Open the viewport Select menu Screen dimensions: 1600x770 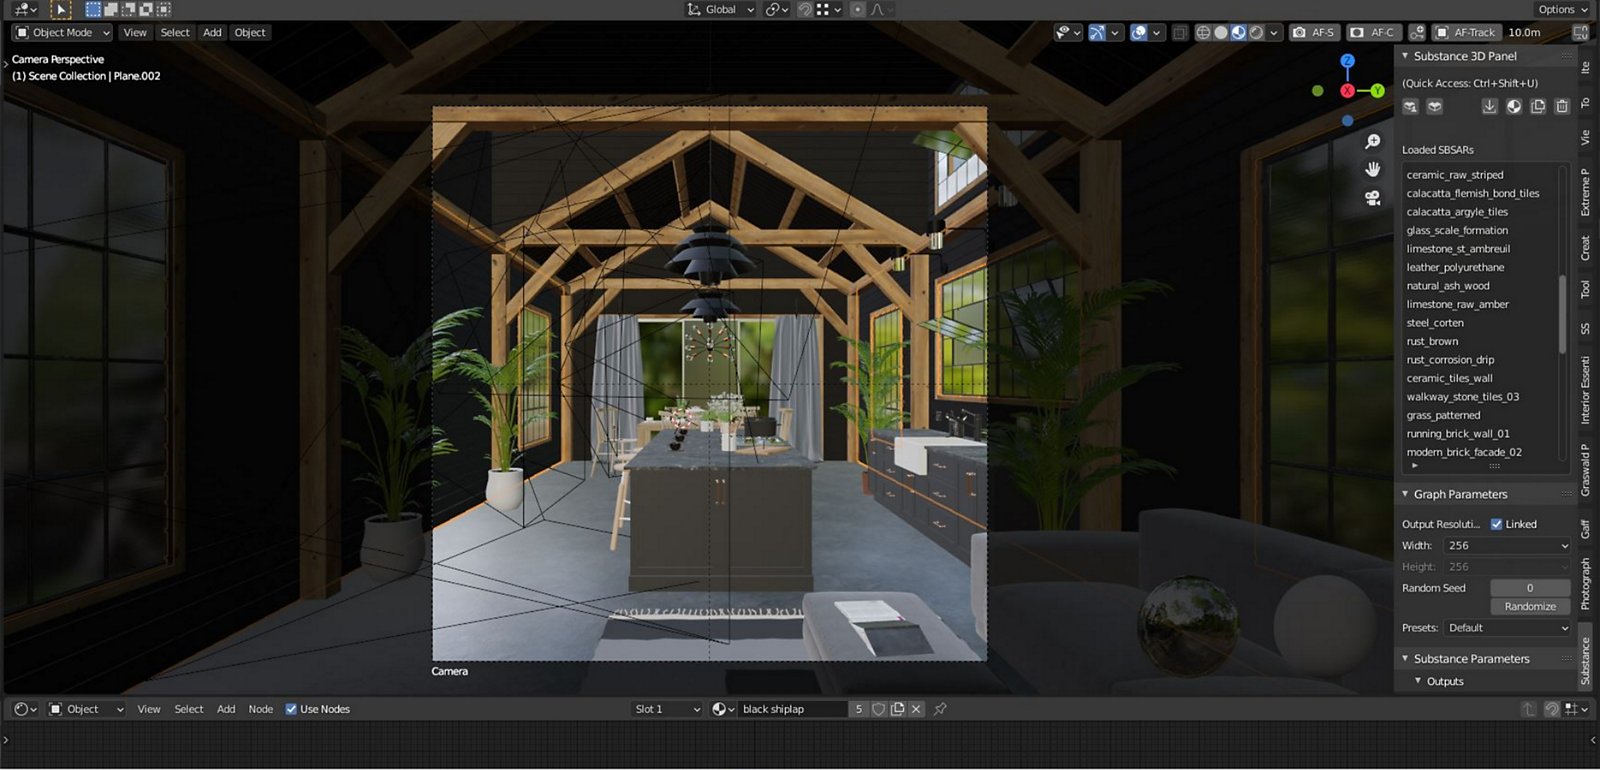(175, 32)
